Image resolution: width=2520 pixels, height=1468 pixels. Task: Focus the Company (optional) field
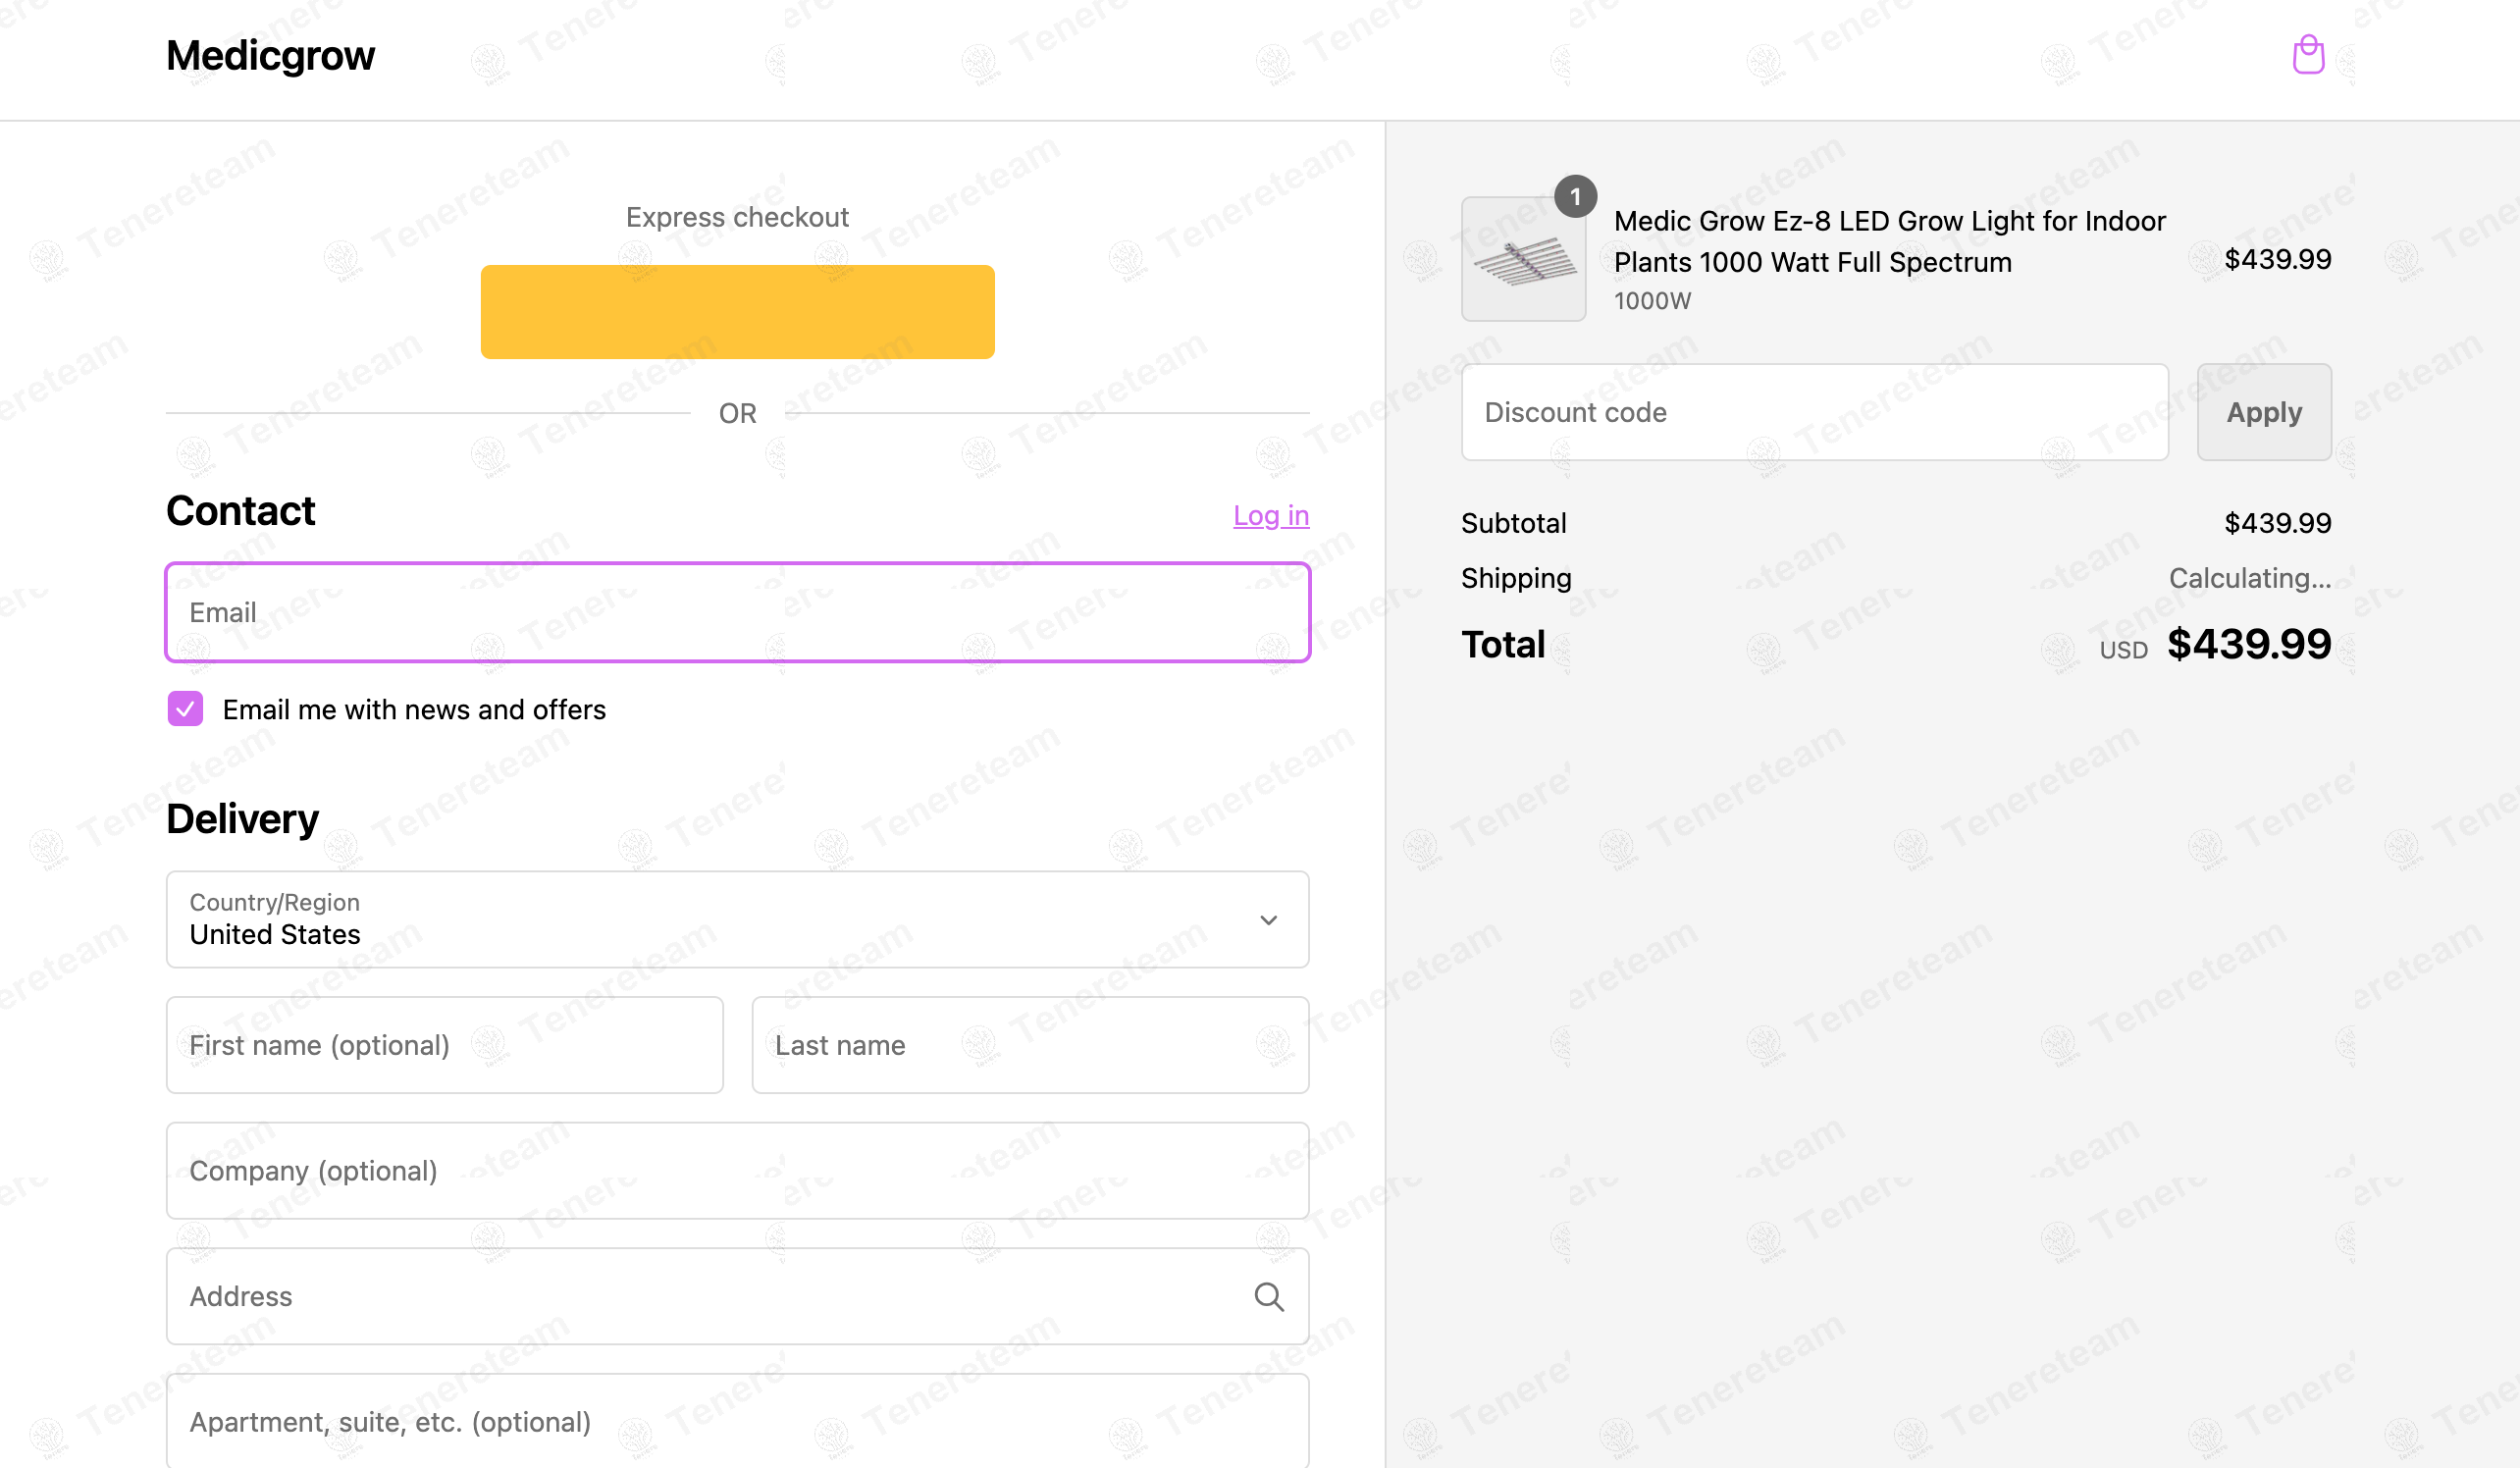point(738,1170)
